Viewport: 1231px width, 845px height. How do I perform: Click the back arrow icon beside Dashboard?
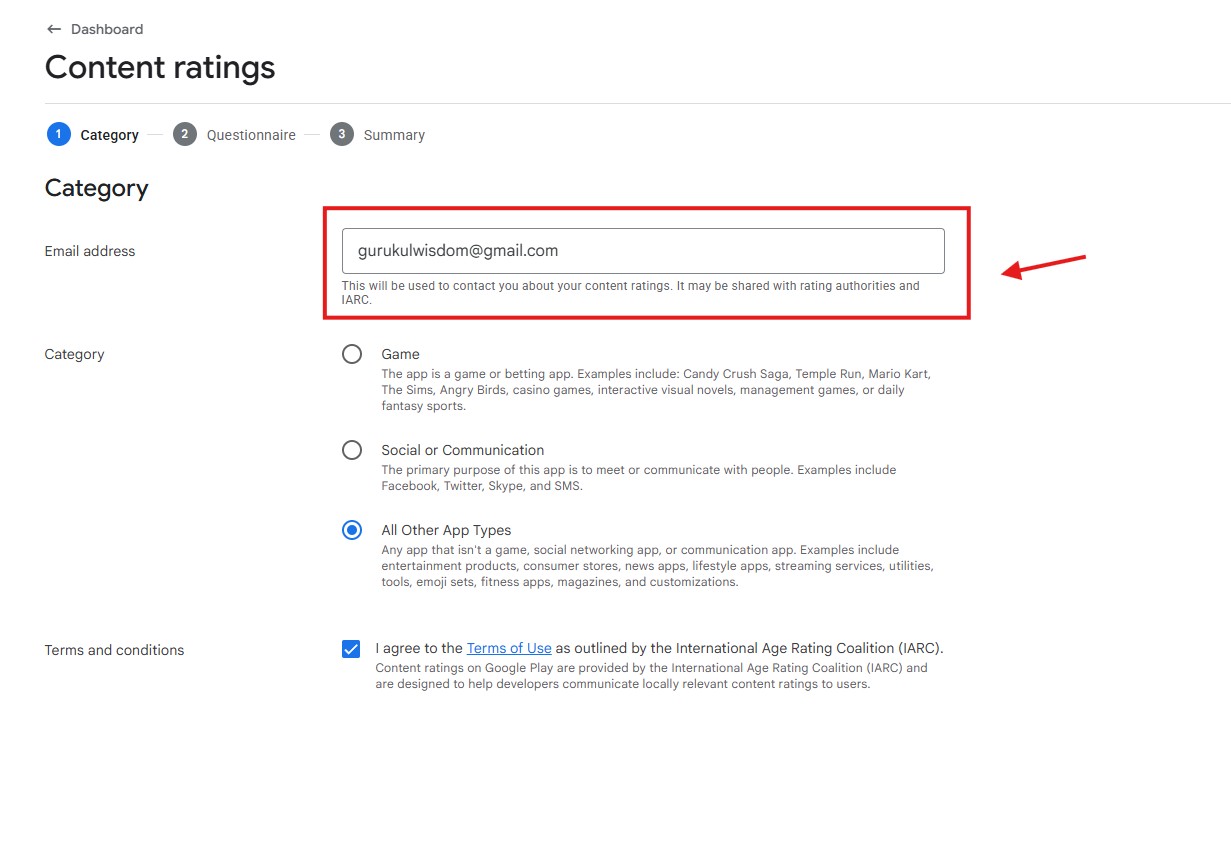[x=54, y=29]
